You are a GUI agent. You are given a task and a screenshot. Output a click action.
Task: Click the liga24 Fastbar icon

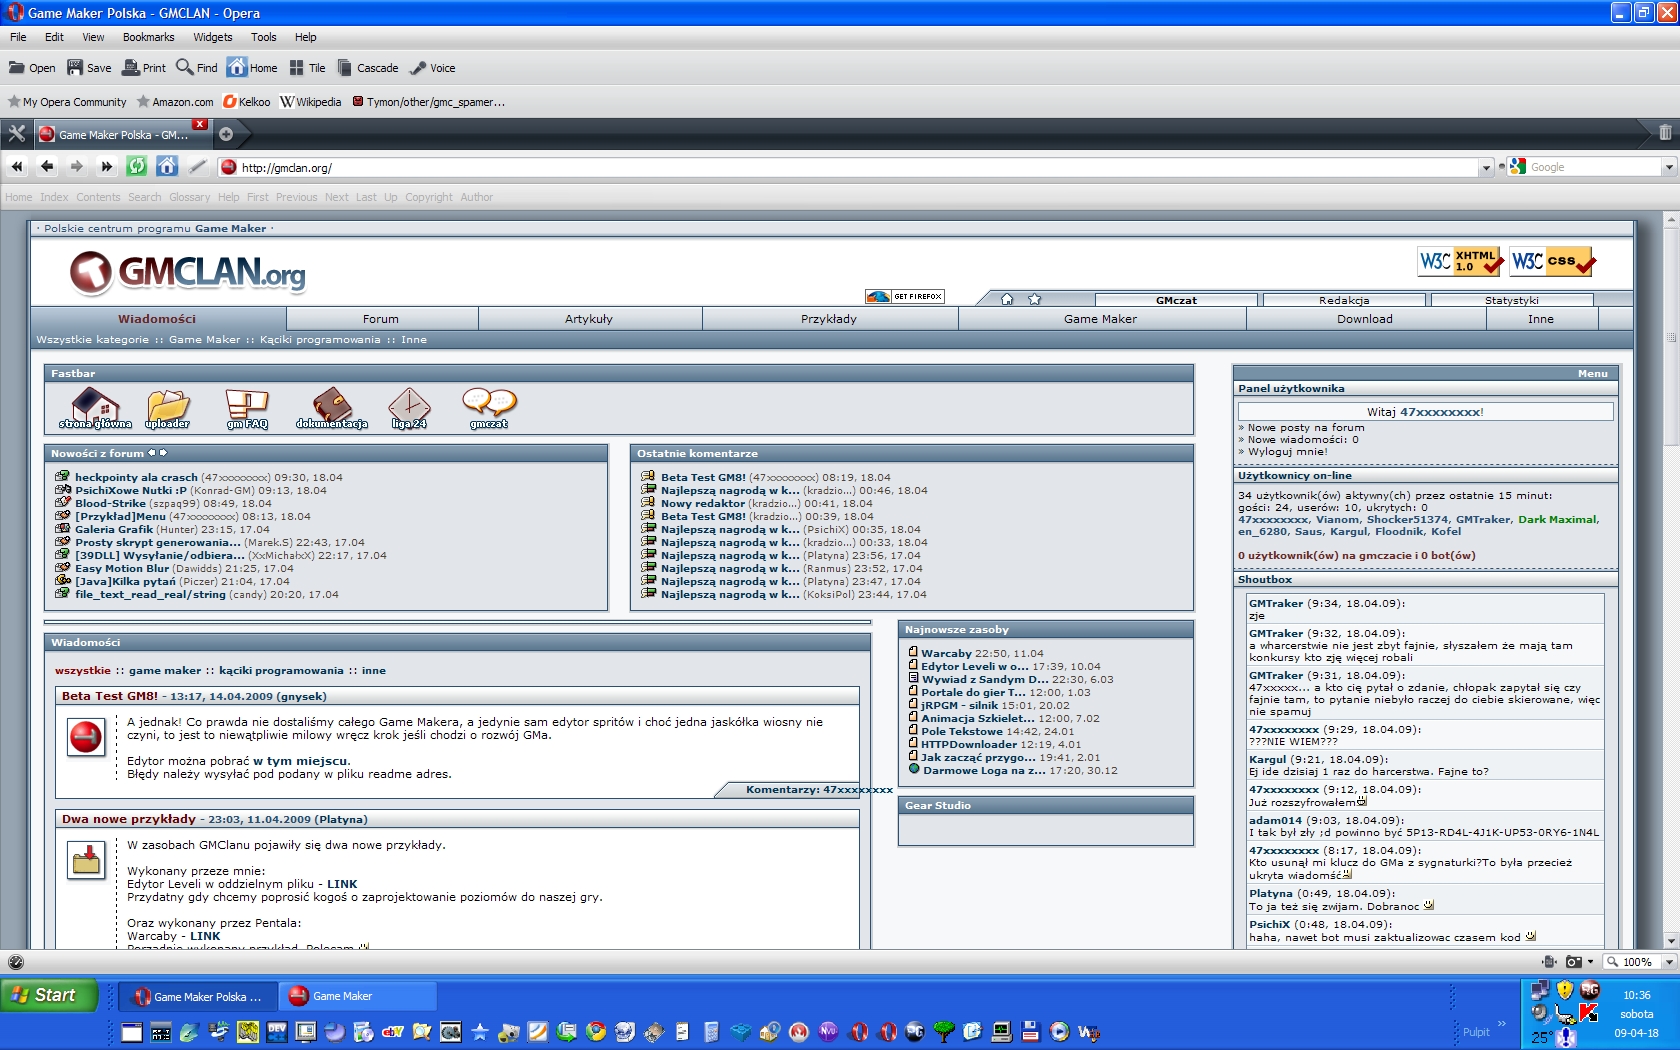[409, 409]
